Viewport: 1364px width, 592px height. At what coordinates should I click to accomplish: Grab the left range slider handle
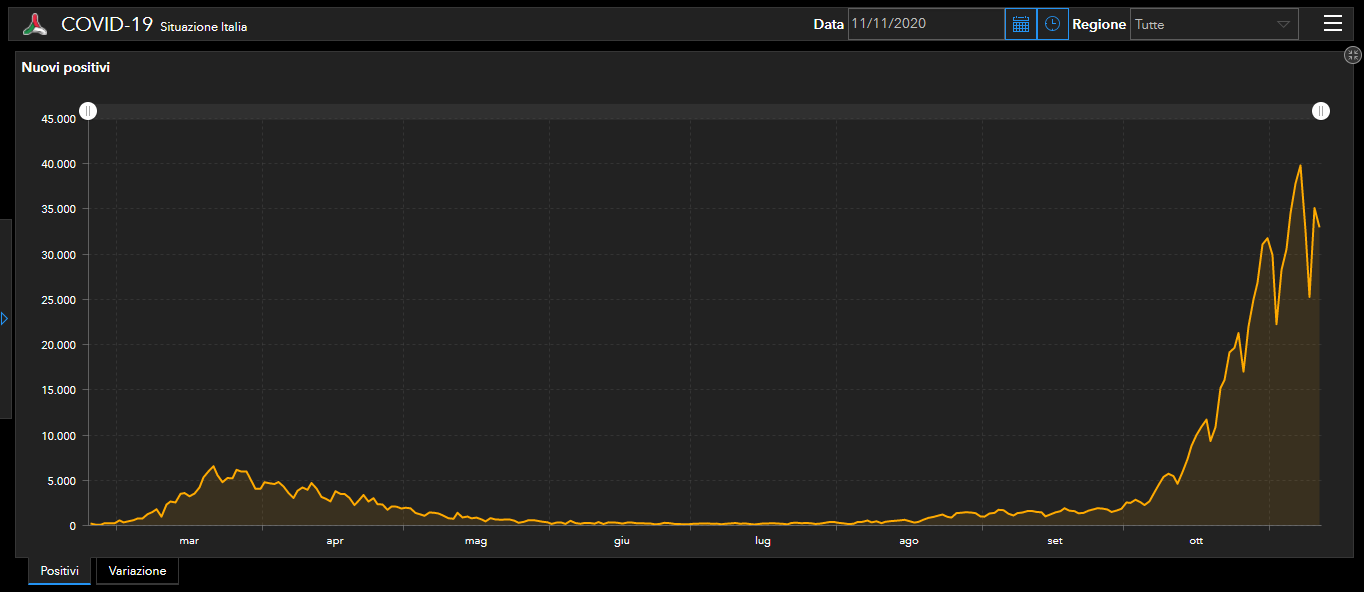(88, 111)
